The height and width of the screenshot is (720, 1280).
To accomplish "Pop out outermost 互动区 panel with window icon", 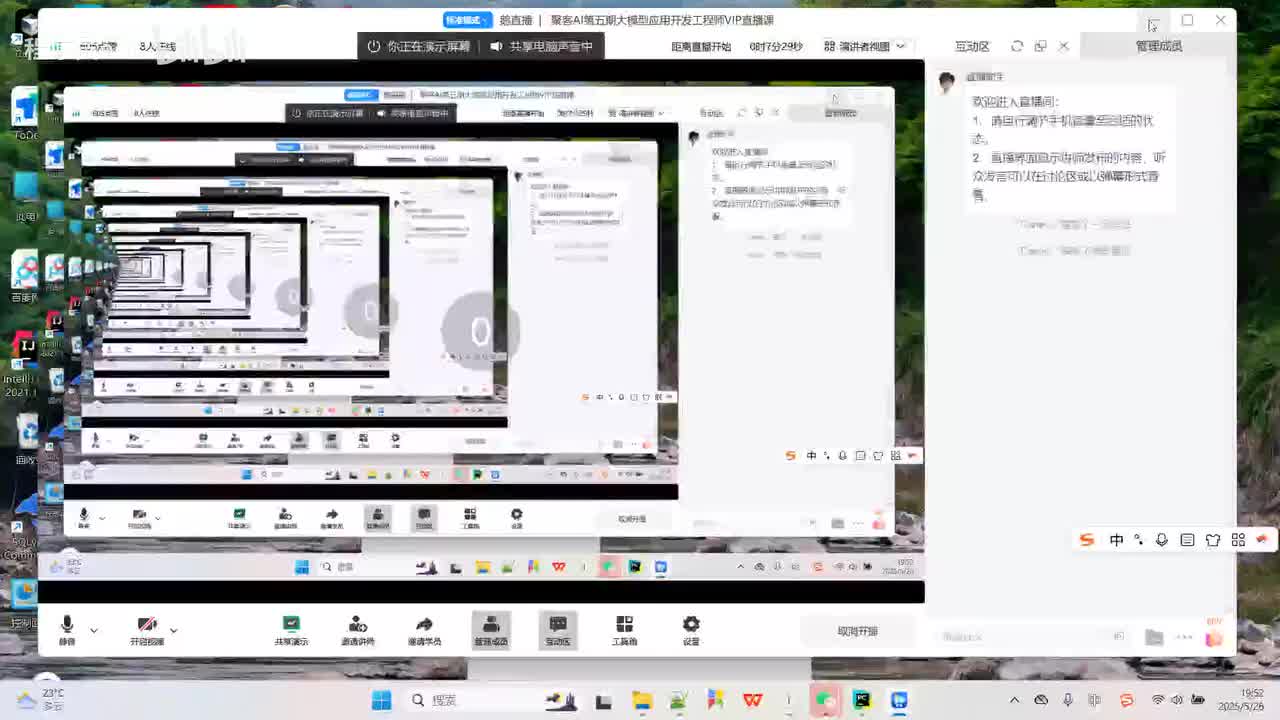I will [x=1040, y=46].
